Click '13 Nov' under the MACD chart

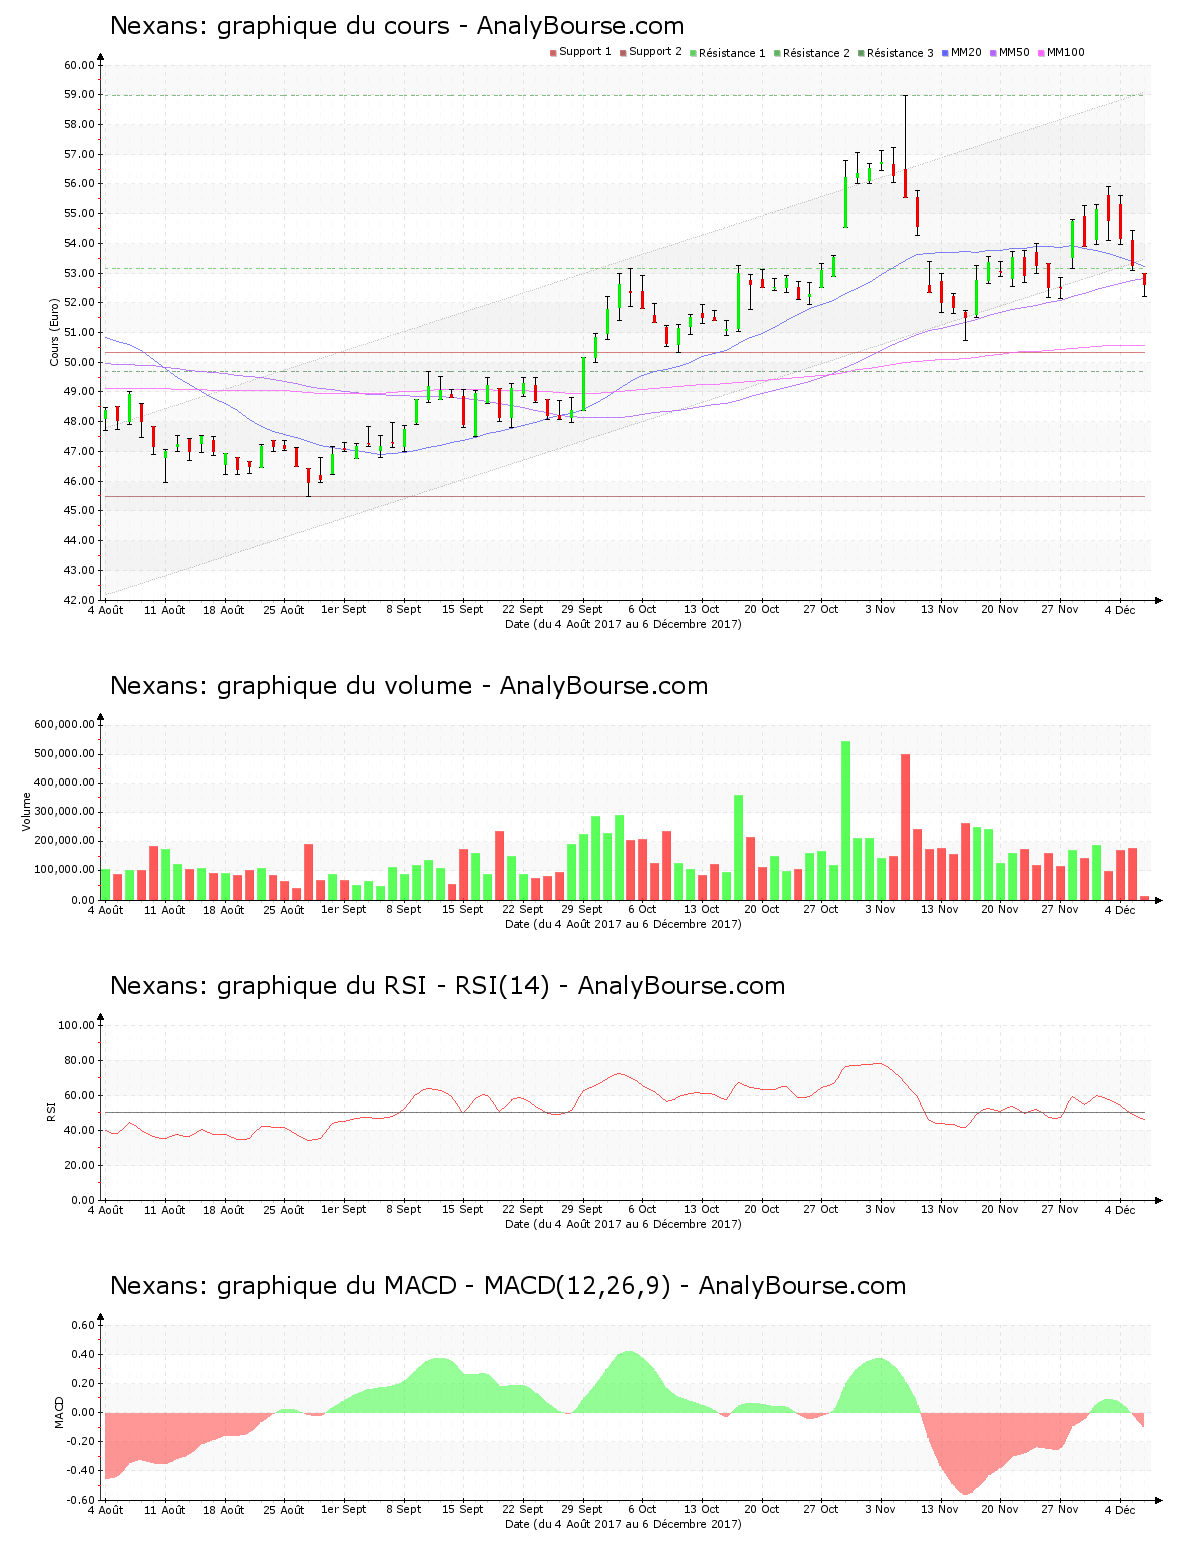pos(940,1509)
